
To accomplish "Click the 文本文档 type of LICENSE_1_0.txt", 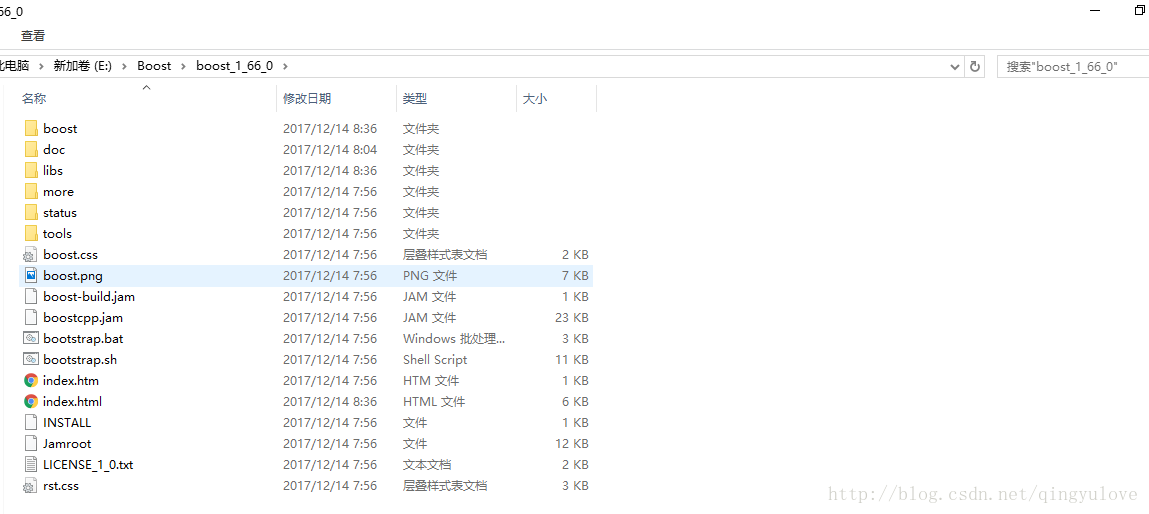I will [426, 464].
